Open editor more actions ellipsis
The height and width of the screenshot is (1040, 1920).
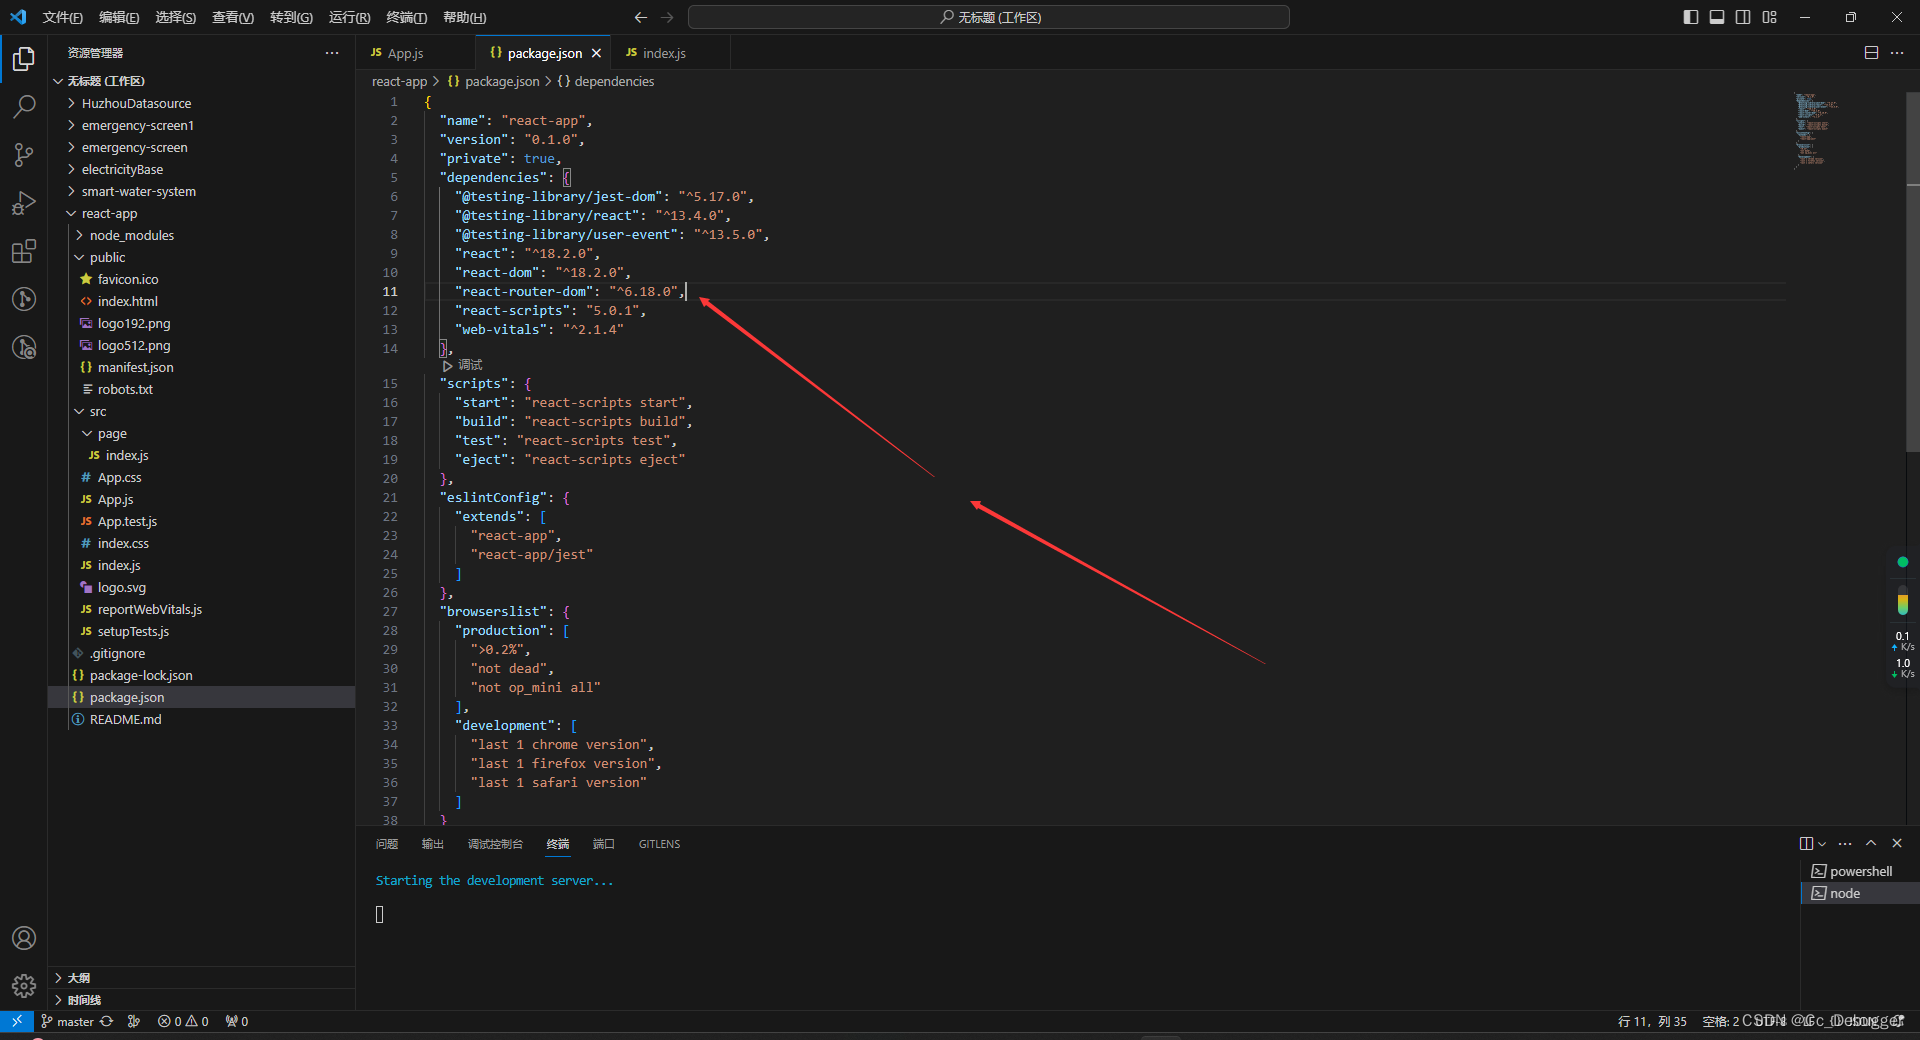tap(1897, 53)
